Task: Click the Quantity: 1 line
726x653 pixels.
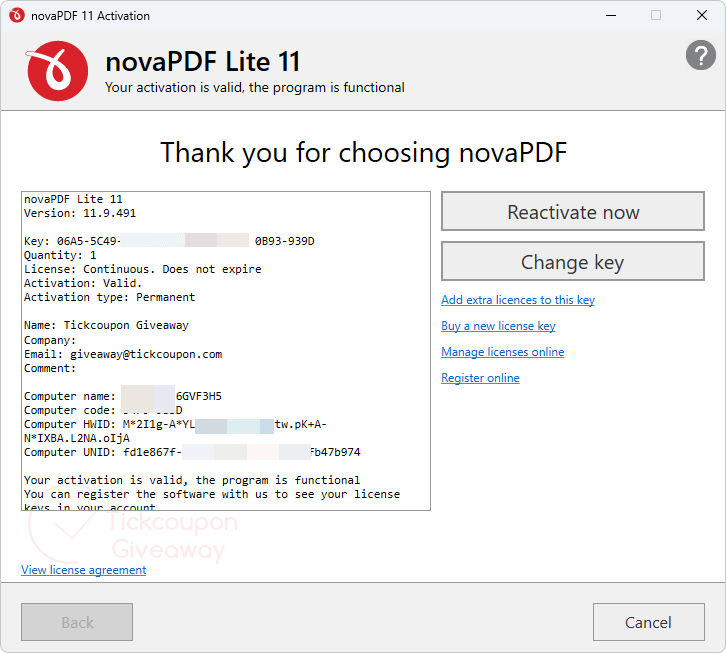Action: [60, 255]
